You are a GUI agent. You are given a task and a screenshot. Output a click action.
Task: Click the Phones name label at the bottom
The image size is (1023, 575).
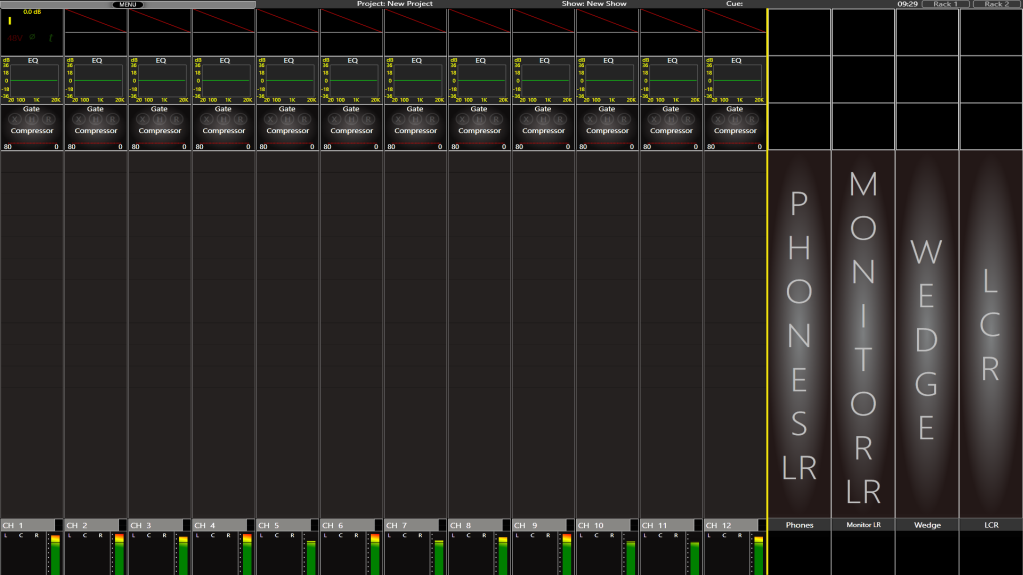point(799,525)
